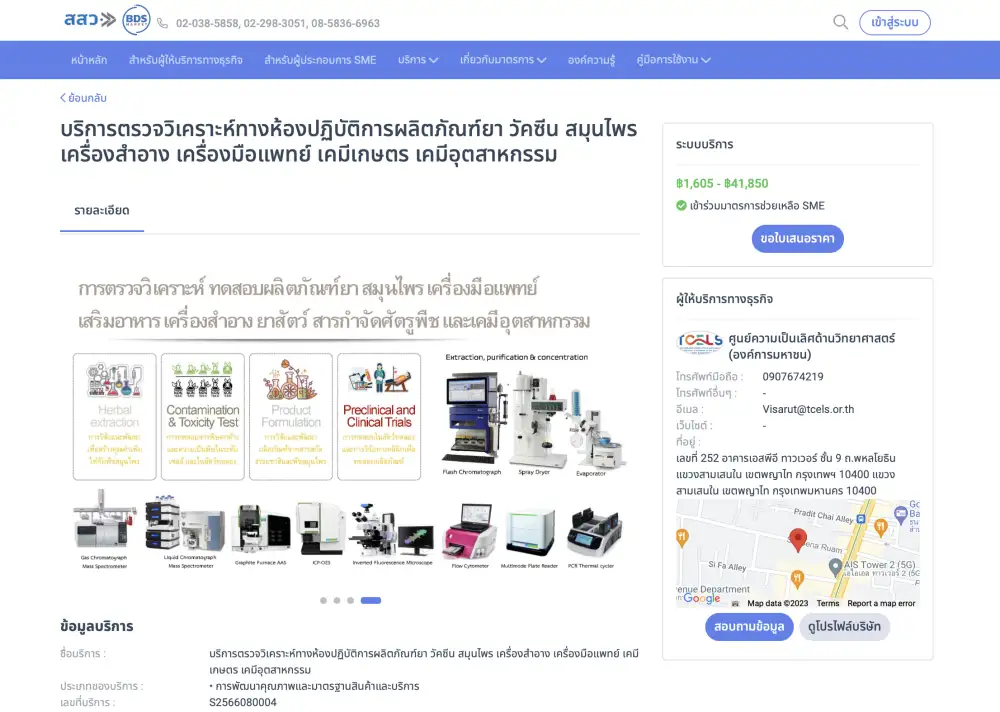Click the green SME verified check icon

tap(681, 205)
